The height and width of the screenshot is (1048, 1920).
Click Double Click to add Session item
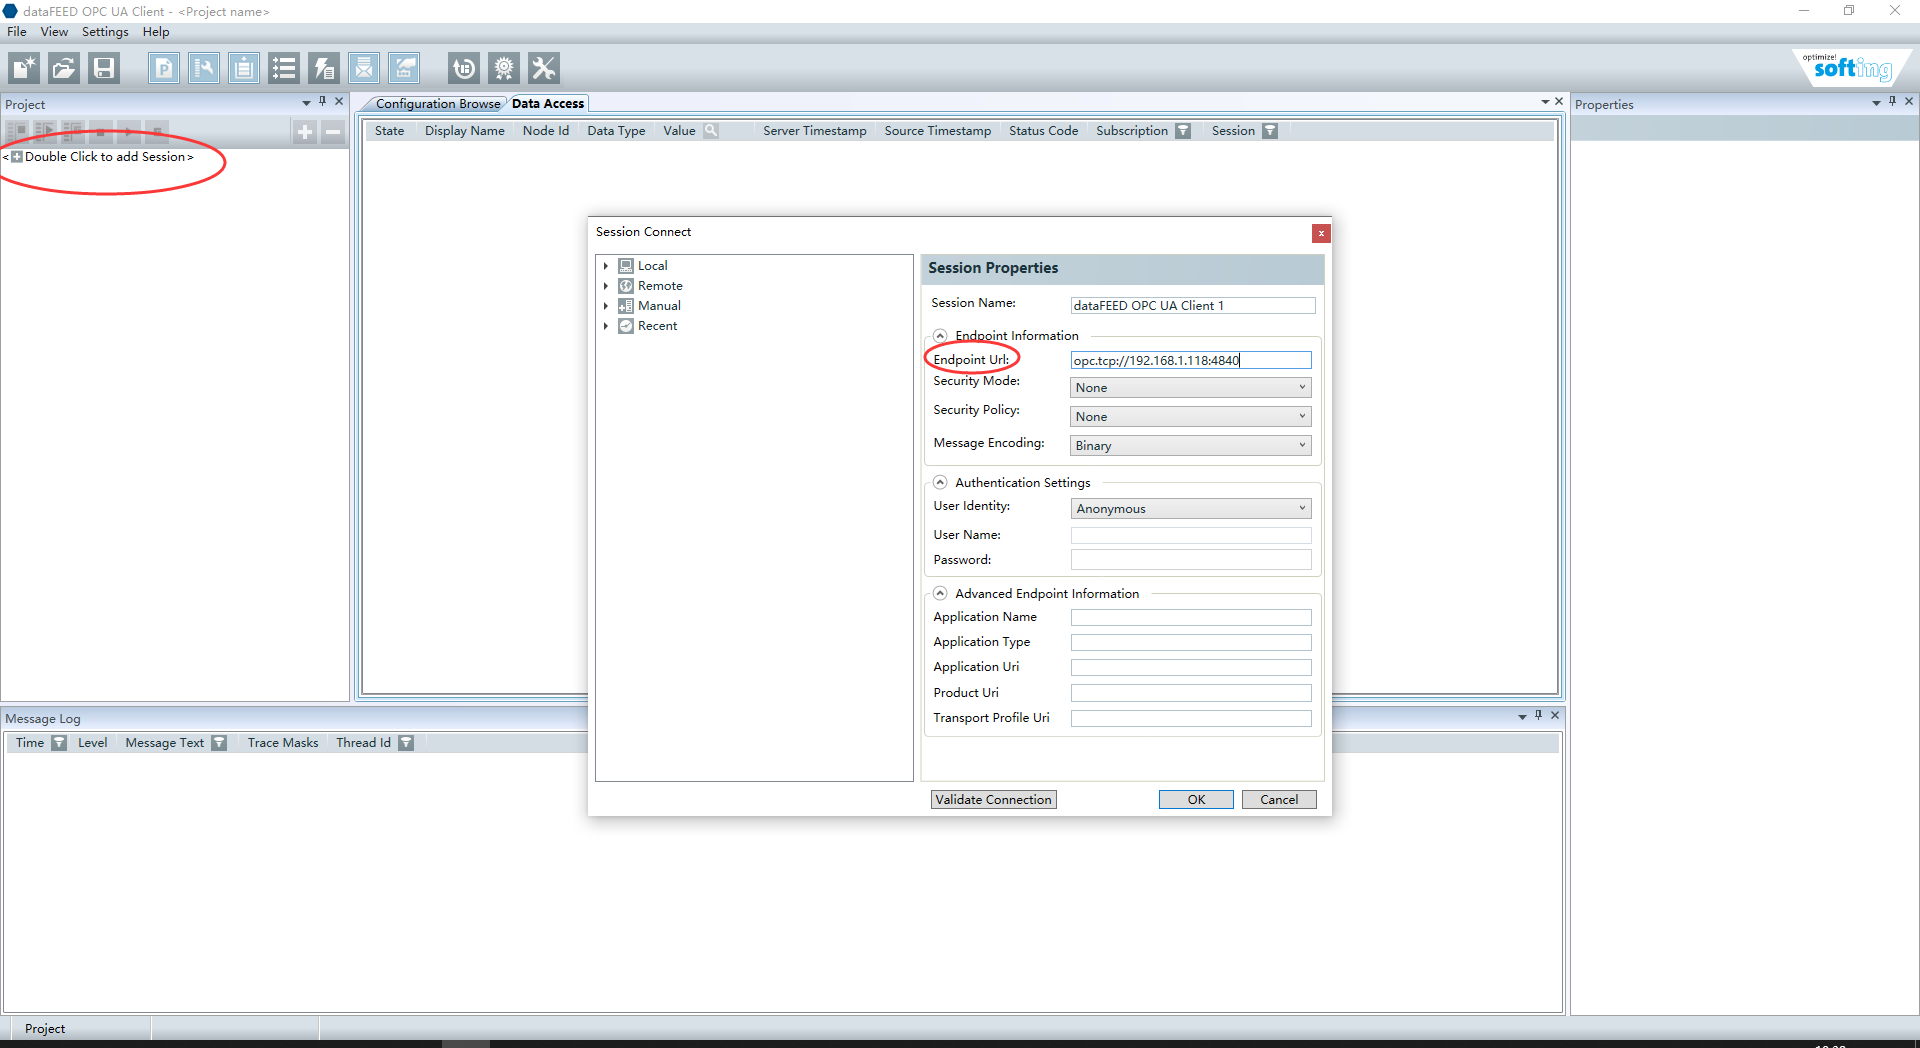click(x=109, y=157)
